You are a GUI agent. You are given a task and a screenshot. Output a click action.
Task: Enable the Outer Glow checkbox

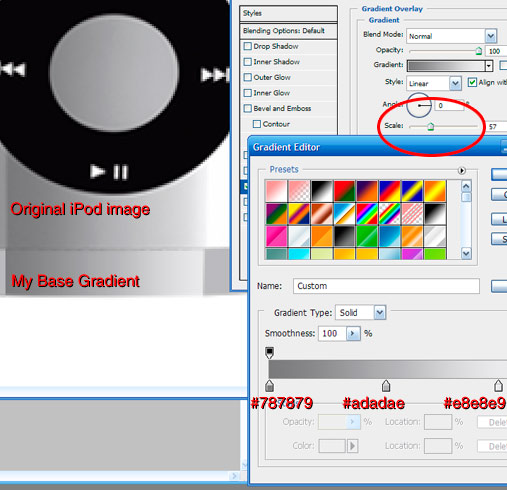click(248, 77)
